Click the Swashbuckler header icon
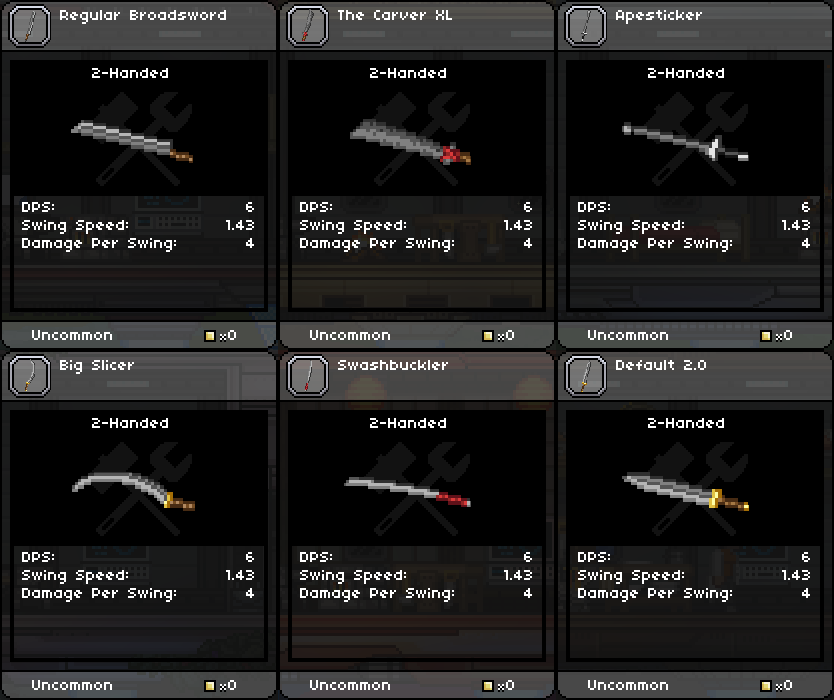Screen dimensions: 834x700 click(308, 376)
